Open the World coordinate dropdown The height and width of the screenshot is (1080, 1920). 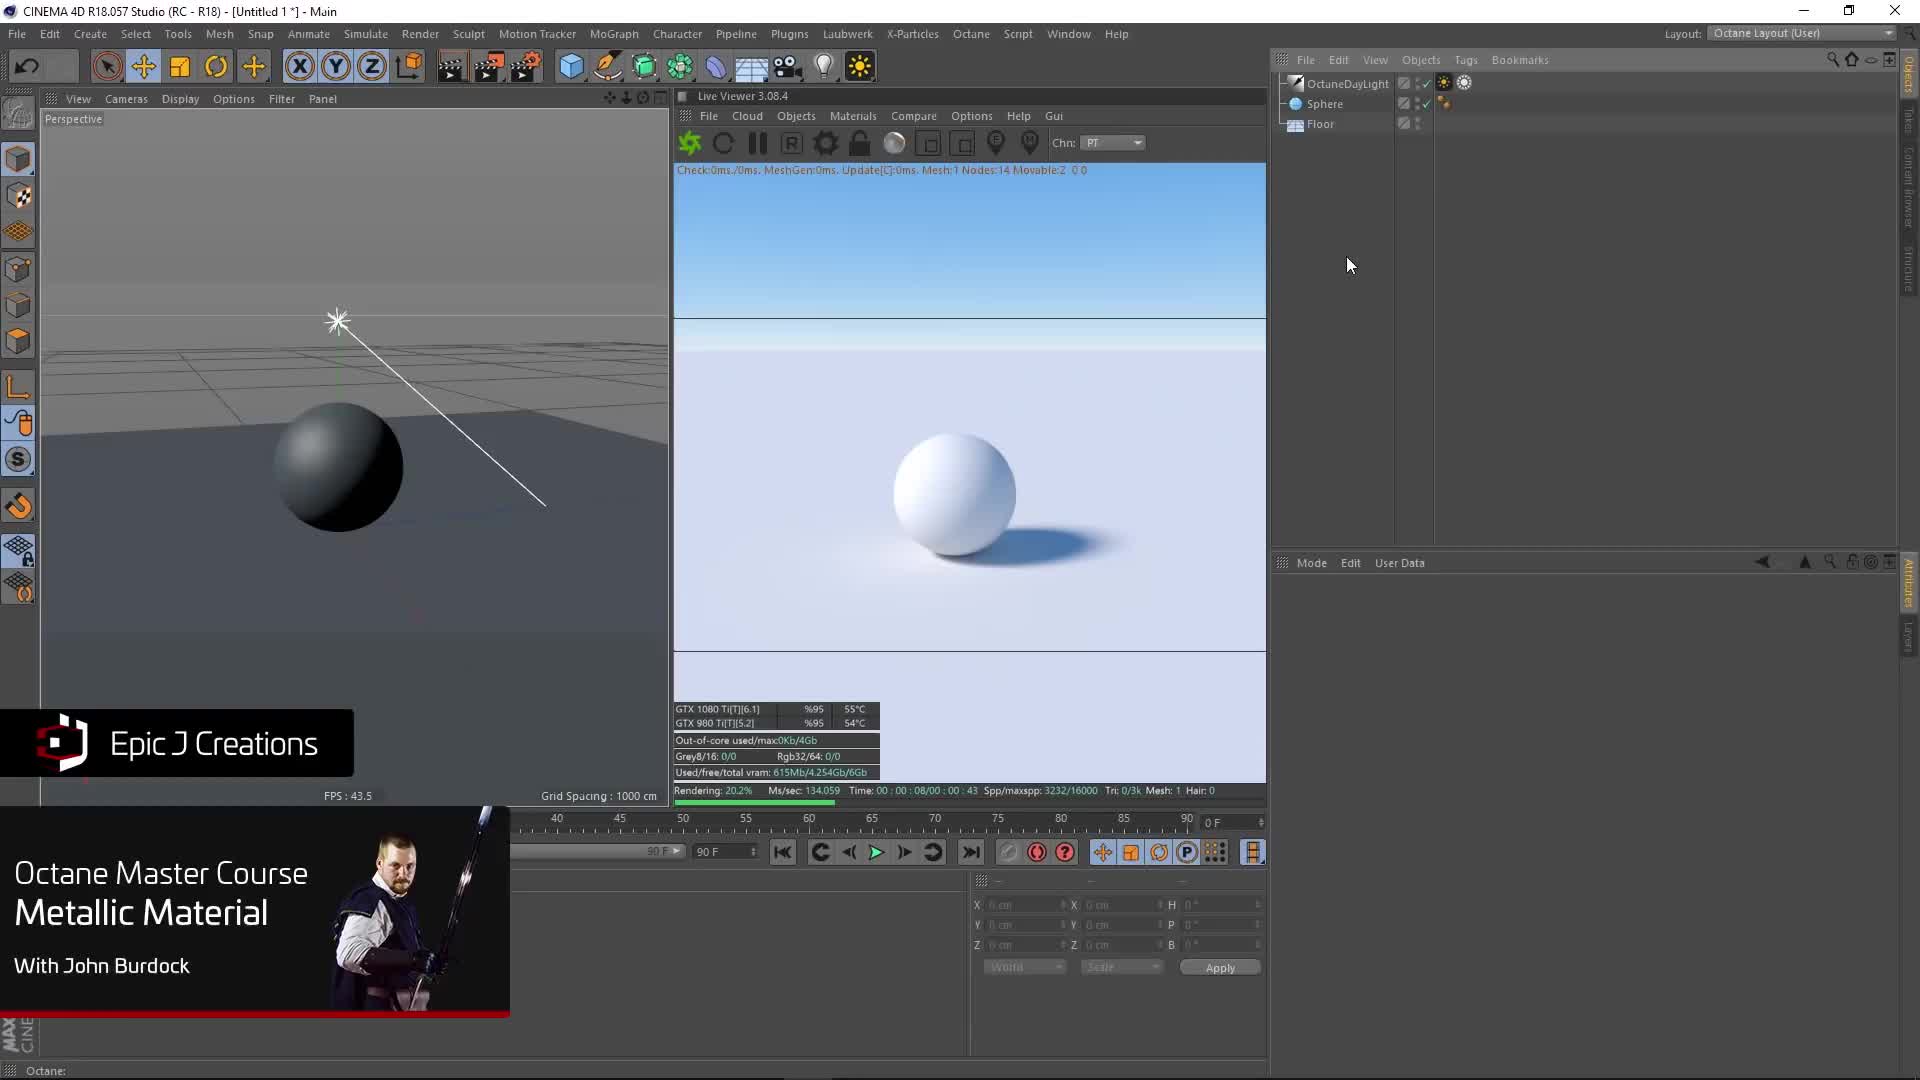tap(1025, 967)
